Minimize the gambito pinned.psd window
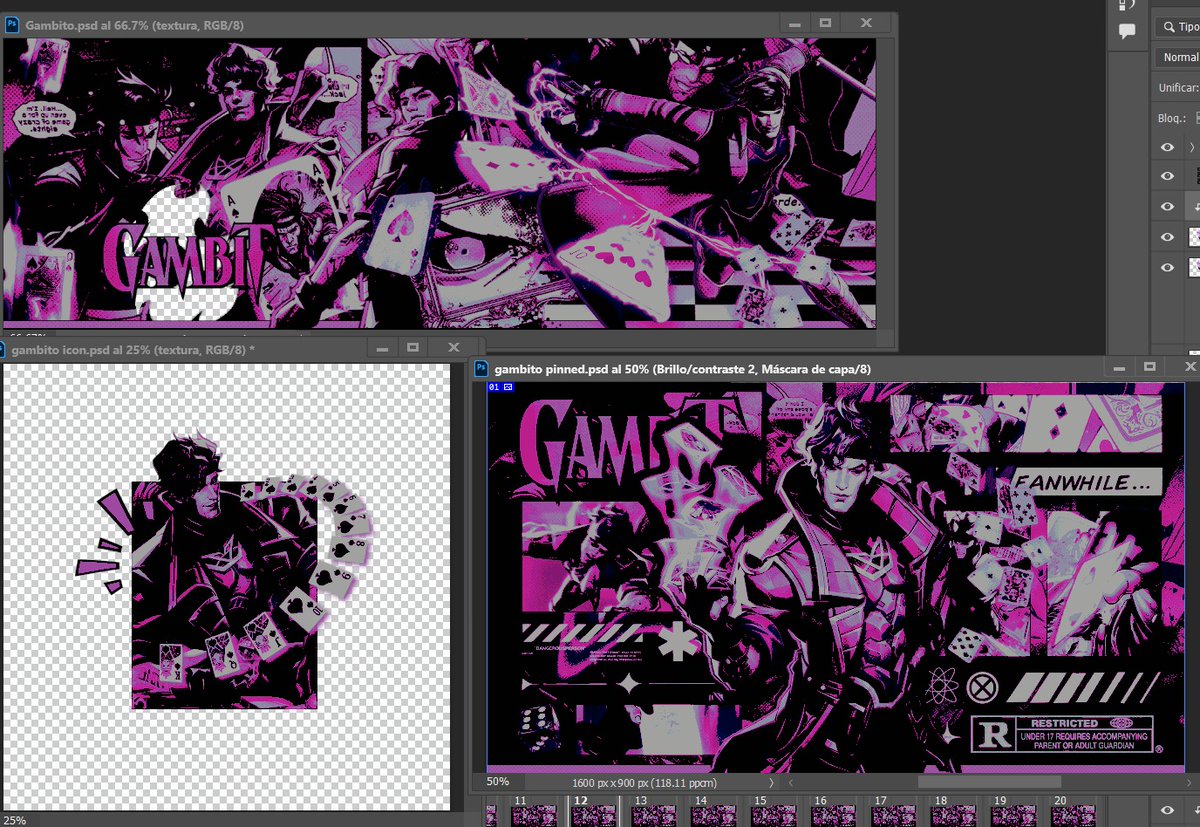Viewport: 1200px width, 827px height. [x=1118, y=368]
